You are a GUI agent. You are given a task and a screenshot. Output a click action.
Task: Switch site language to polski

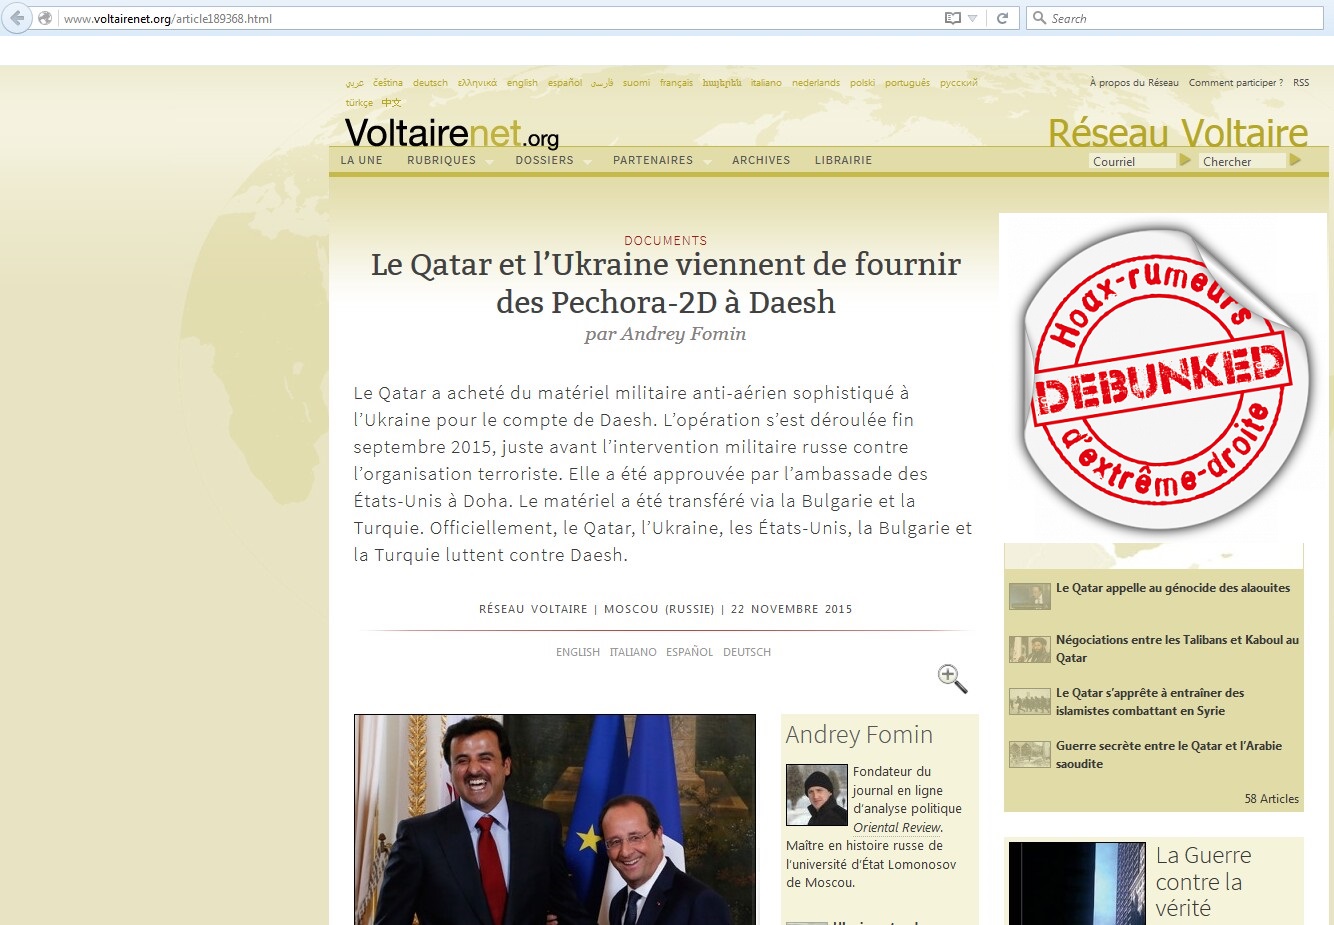pos(862,83)
